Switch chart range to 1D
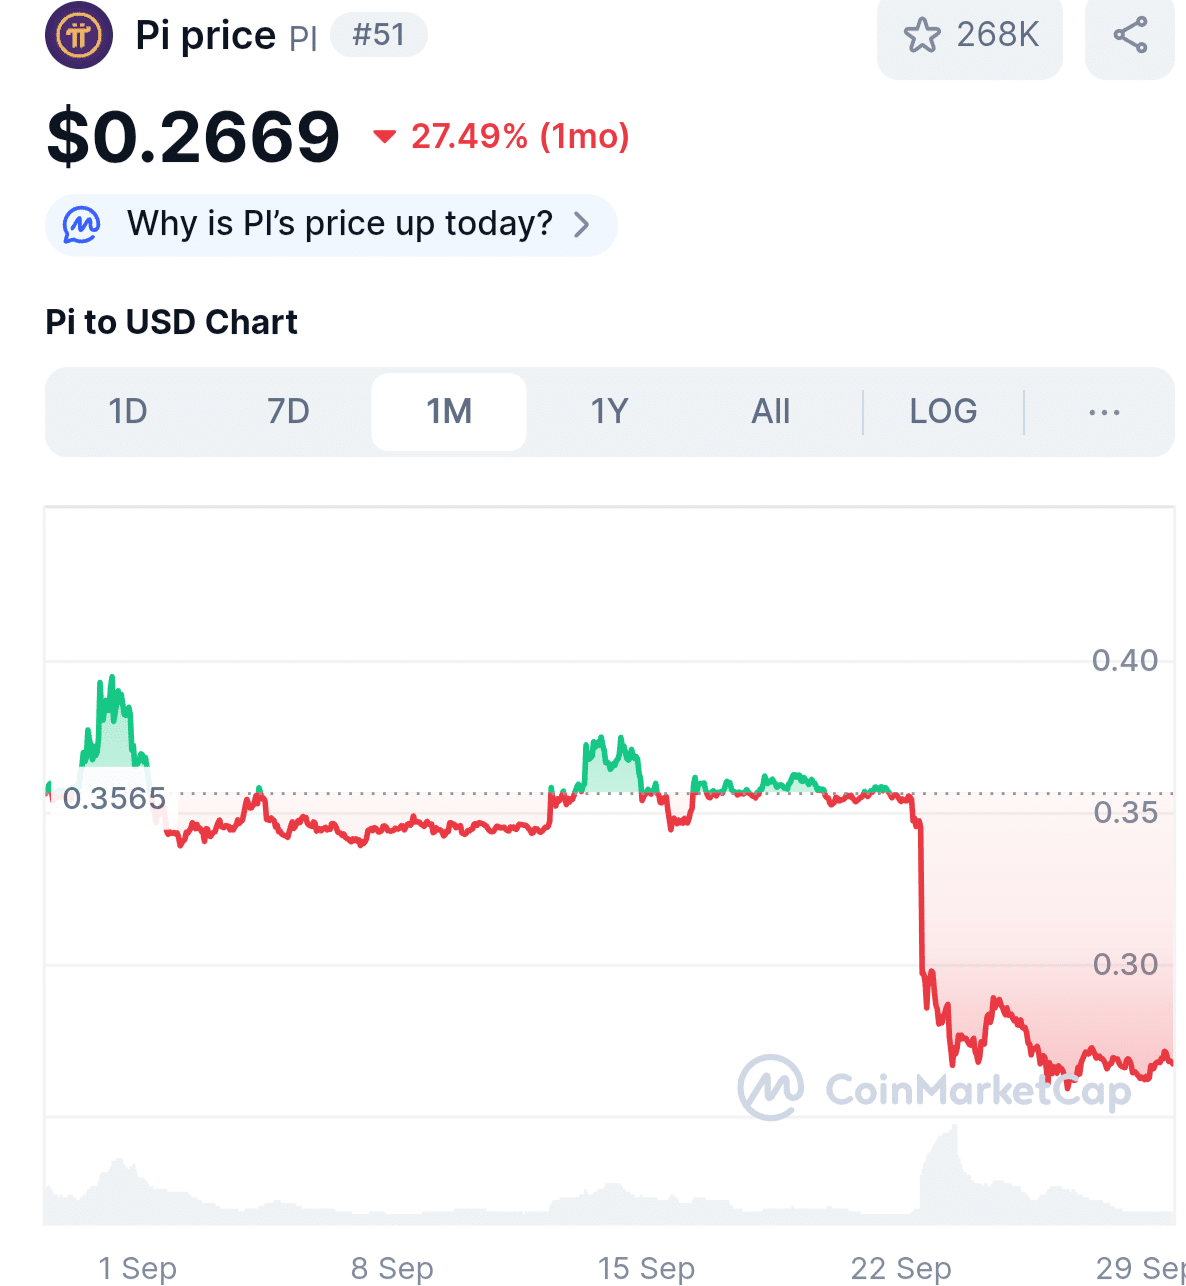1186x1286 pixels. click(x=128, y=412)
